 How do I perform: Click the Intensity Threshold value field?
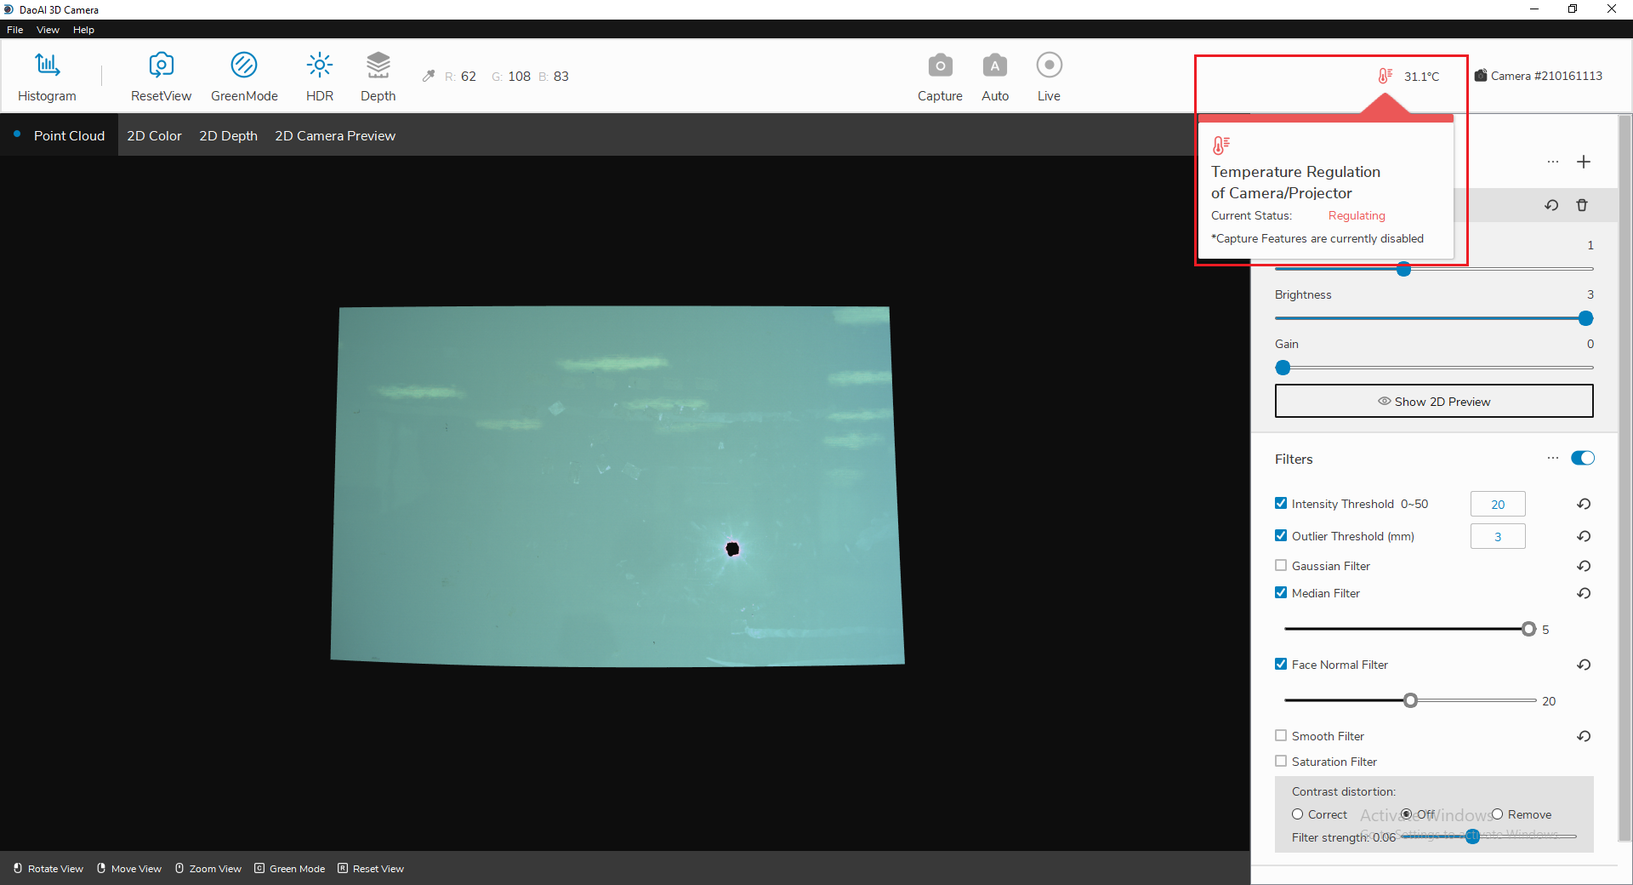[1497, 504]
